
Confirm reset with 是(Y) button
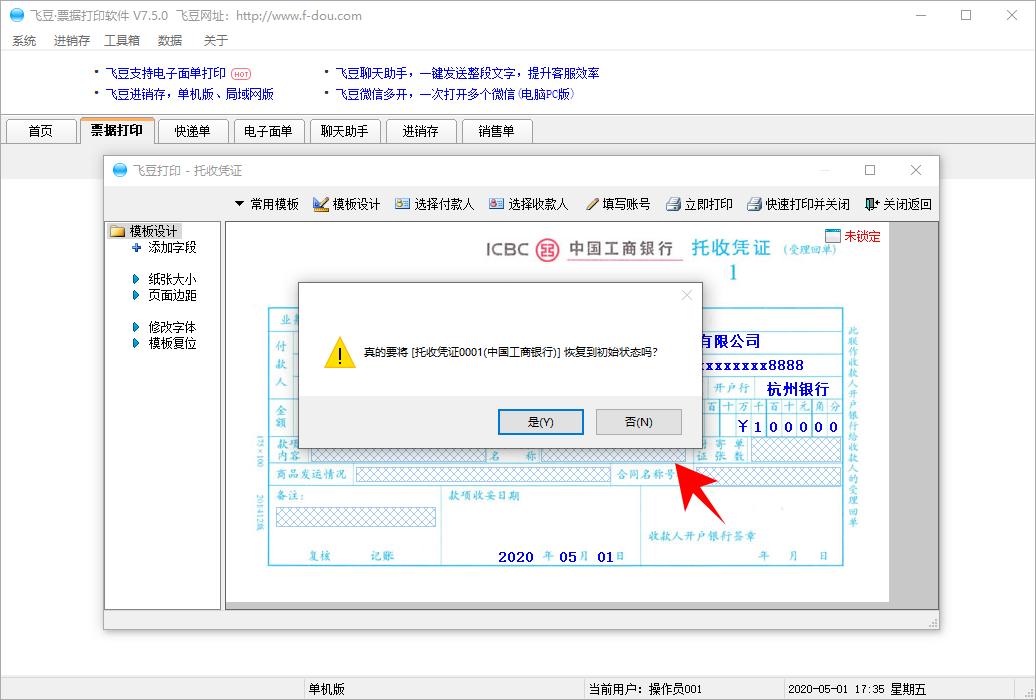coord(540,422)
